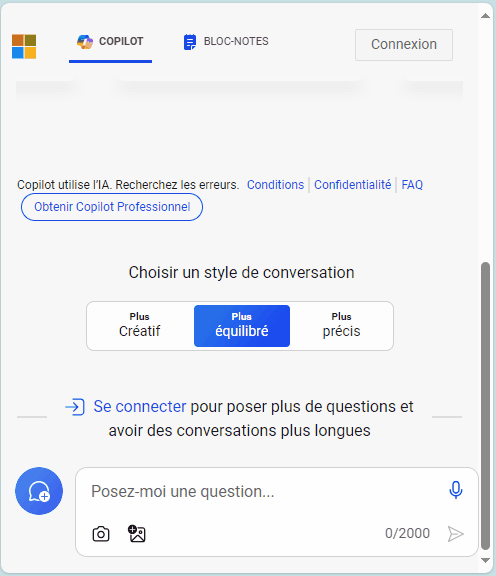Select the Plus équilibré conversation style
Screen dimensions: 496x576
[x=242, y=326]
